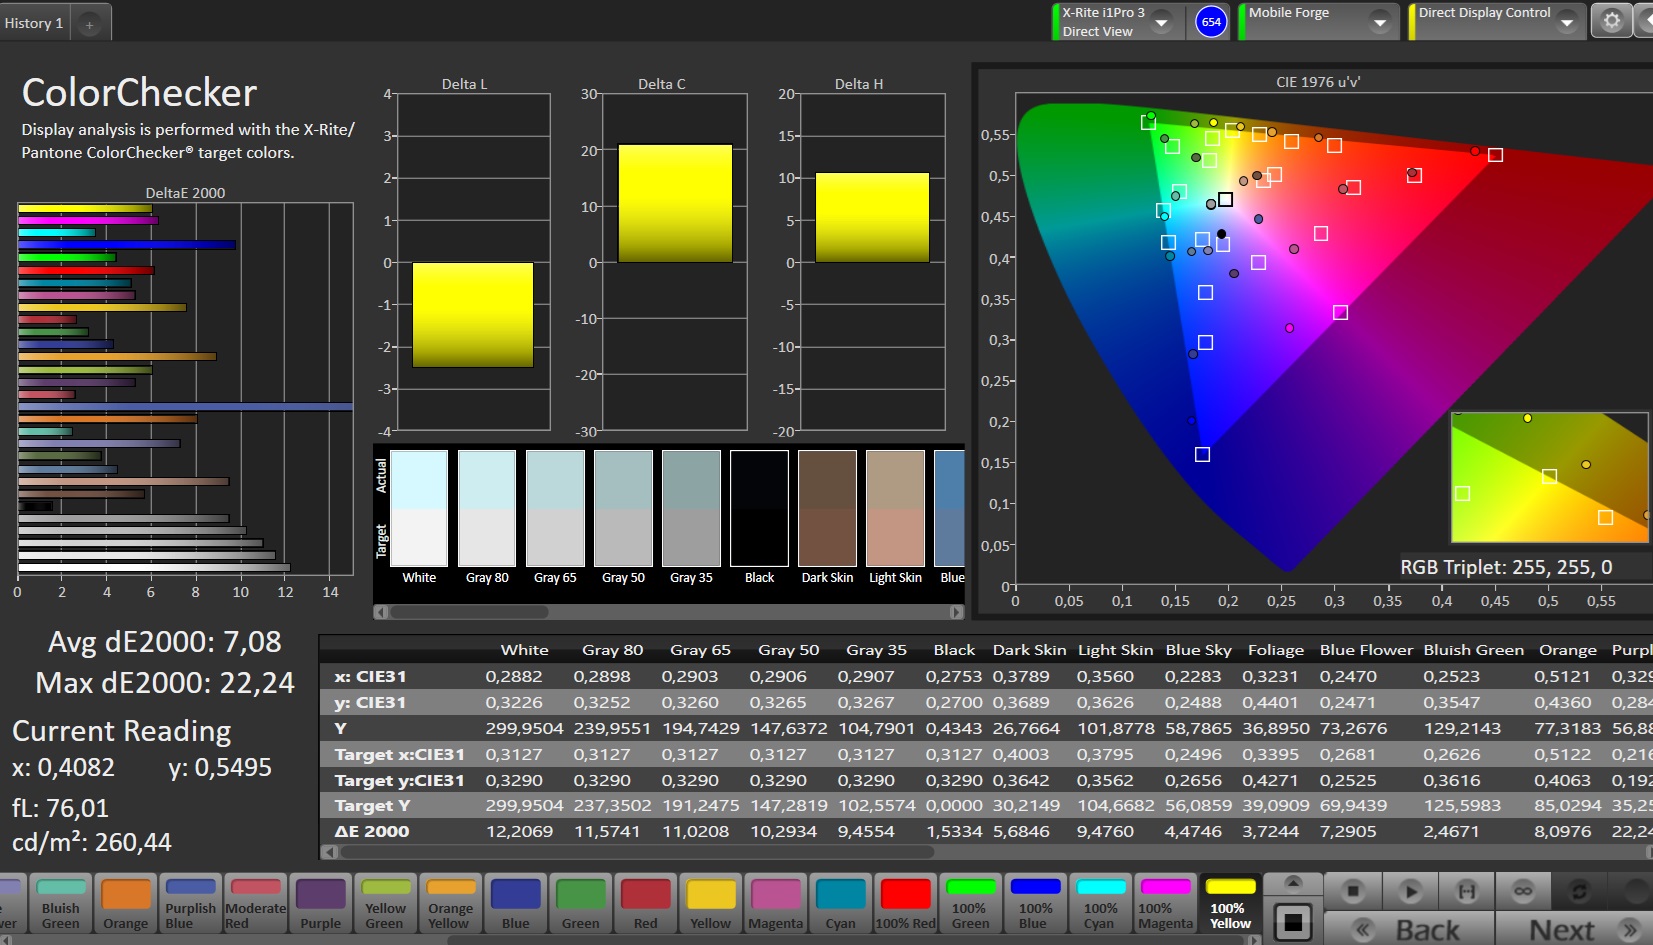Click the up arrow above the pattern window

pyautogui.click(x=1293, y=883)
